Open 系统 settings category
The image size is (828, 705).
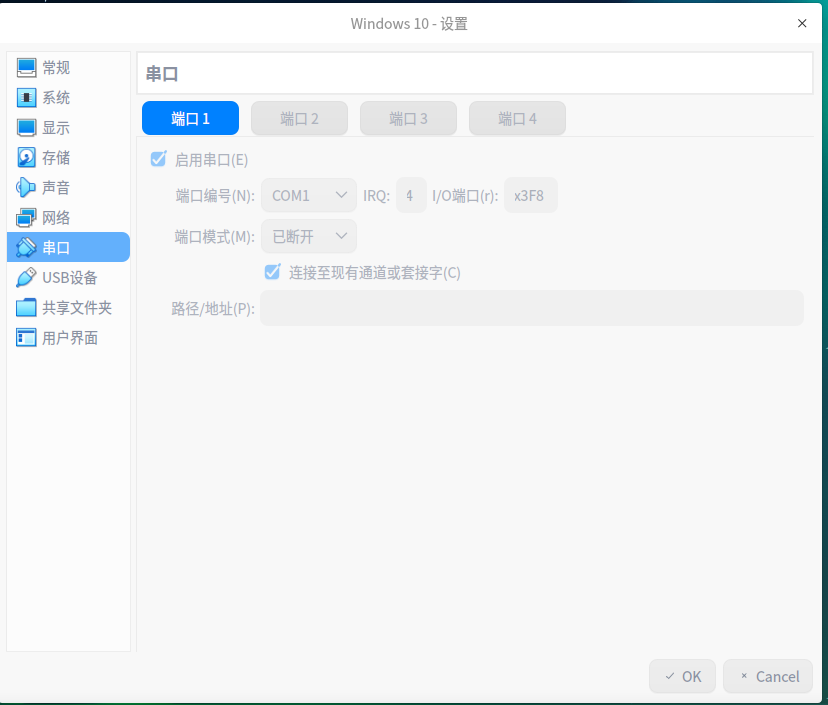[x=68, y=98]
